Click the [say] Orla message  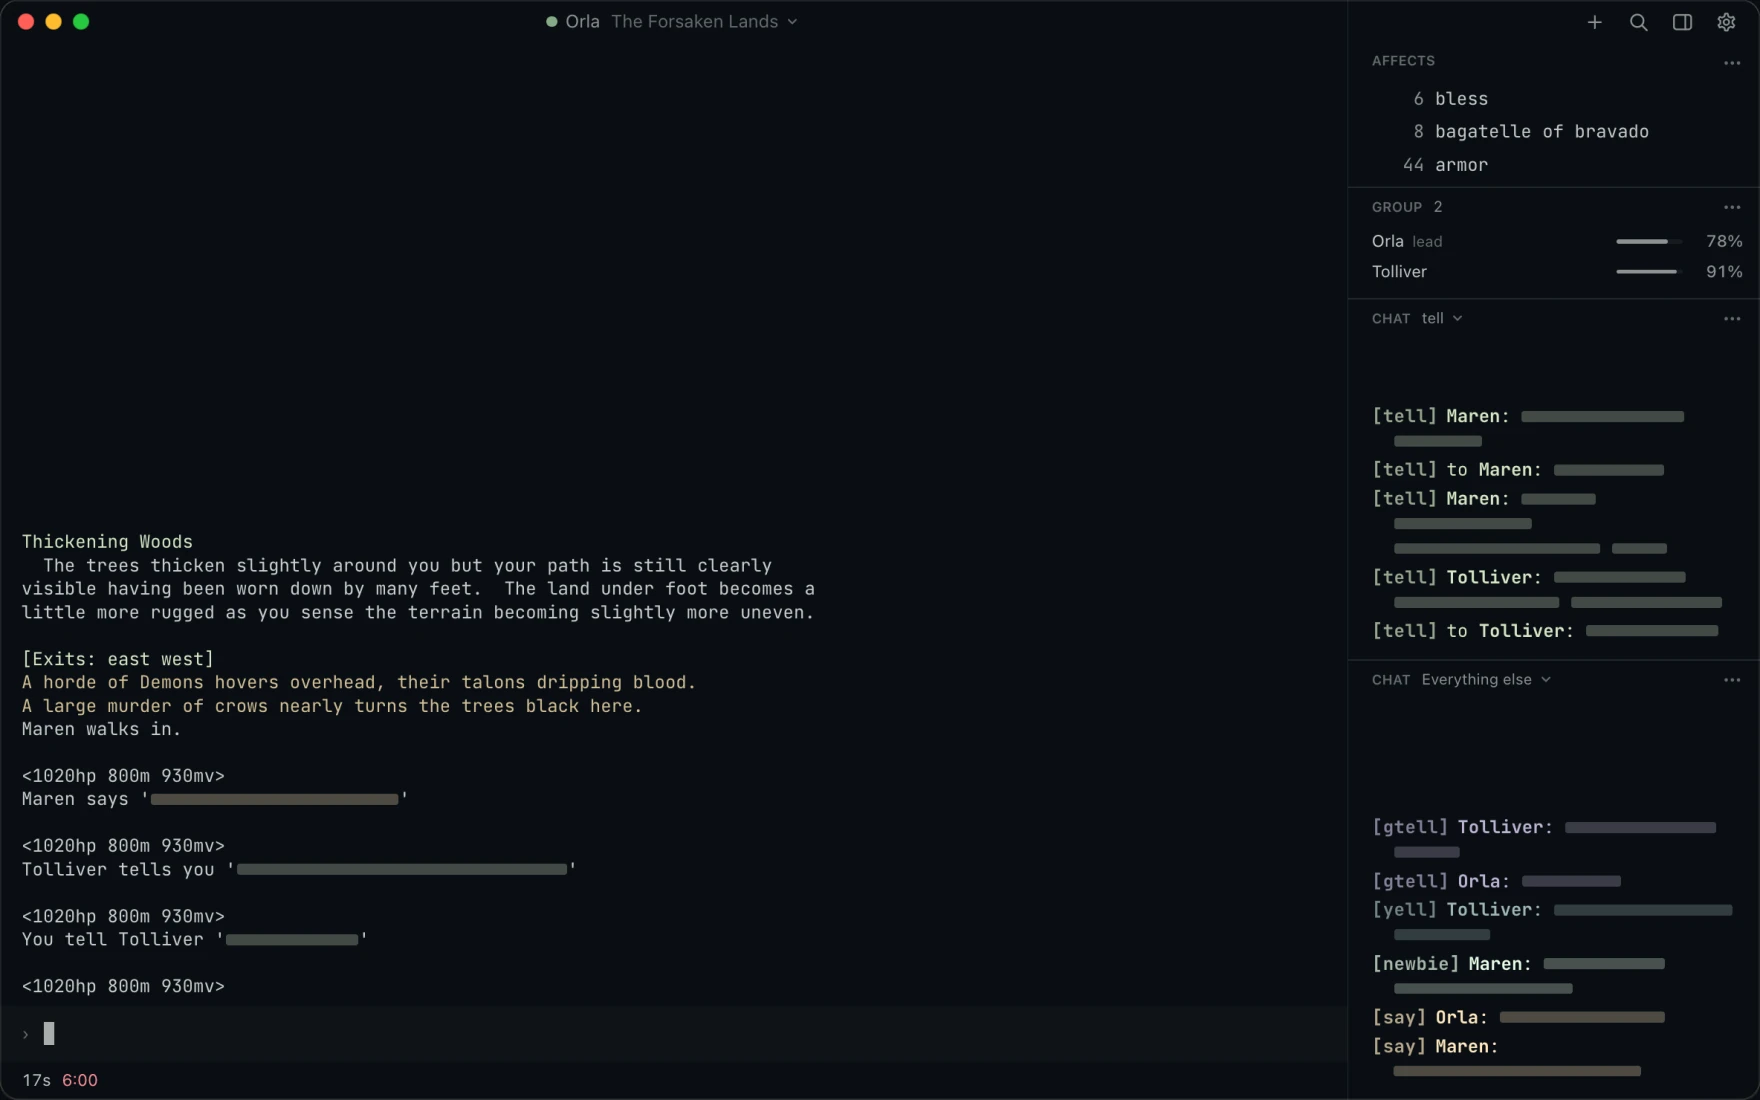[x=1518, y=1017]
